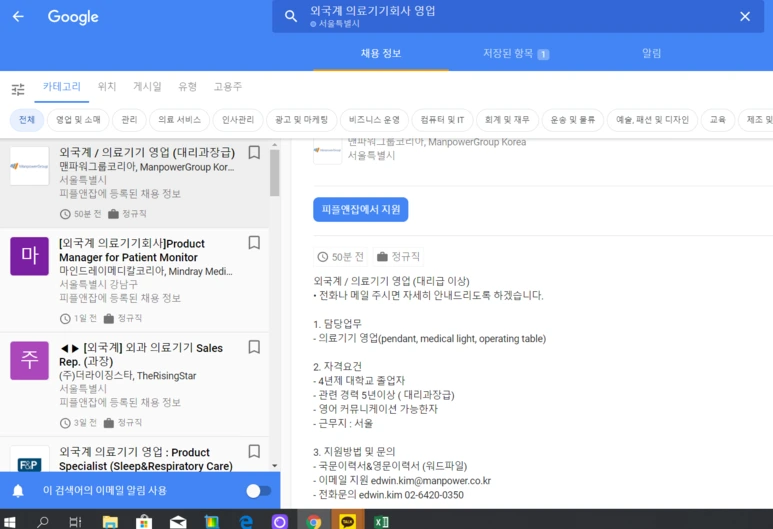
Task: Filter by 비즈니스 운영 category
Action: [x=374, y=120]
